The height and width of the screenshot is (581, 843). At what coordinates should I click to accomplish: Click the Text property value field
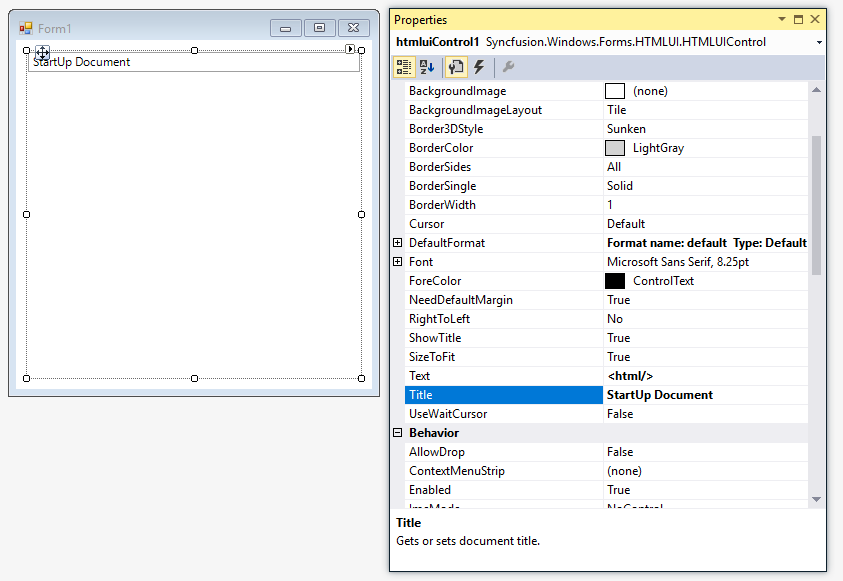700,376
